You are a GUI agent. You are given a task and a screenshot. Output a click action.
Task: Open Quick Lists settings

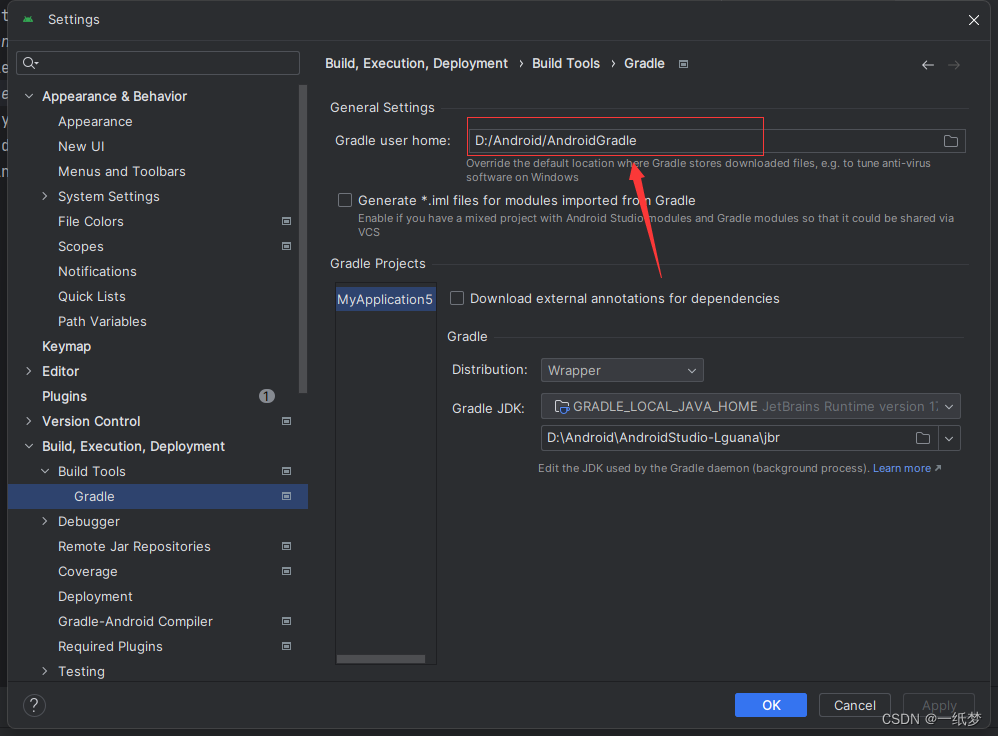92,296
